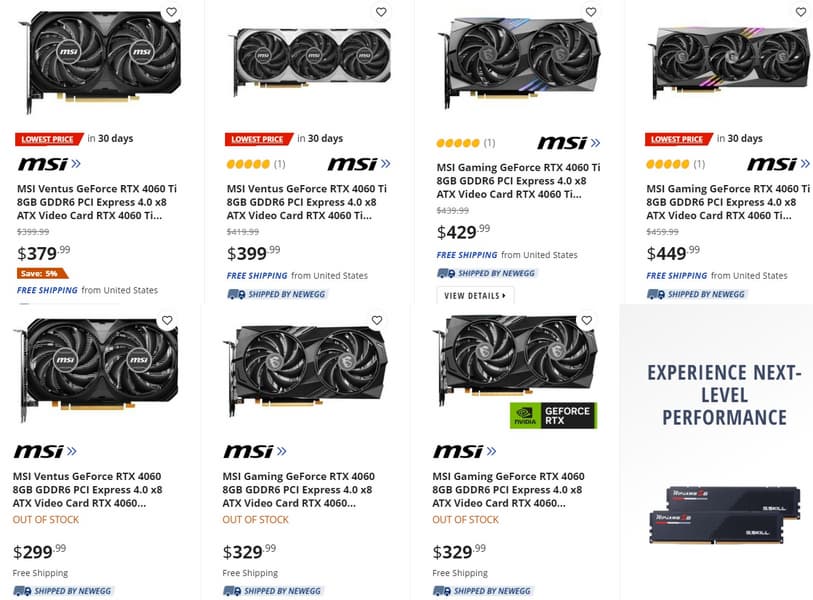This screenshot has height=600, width=813.
Task: Open the $299.99 MSI Ventus RTX 4060 title
Action: (x=88, y=489)
